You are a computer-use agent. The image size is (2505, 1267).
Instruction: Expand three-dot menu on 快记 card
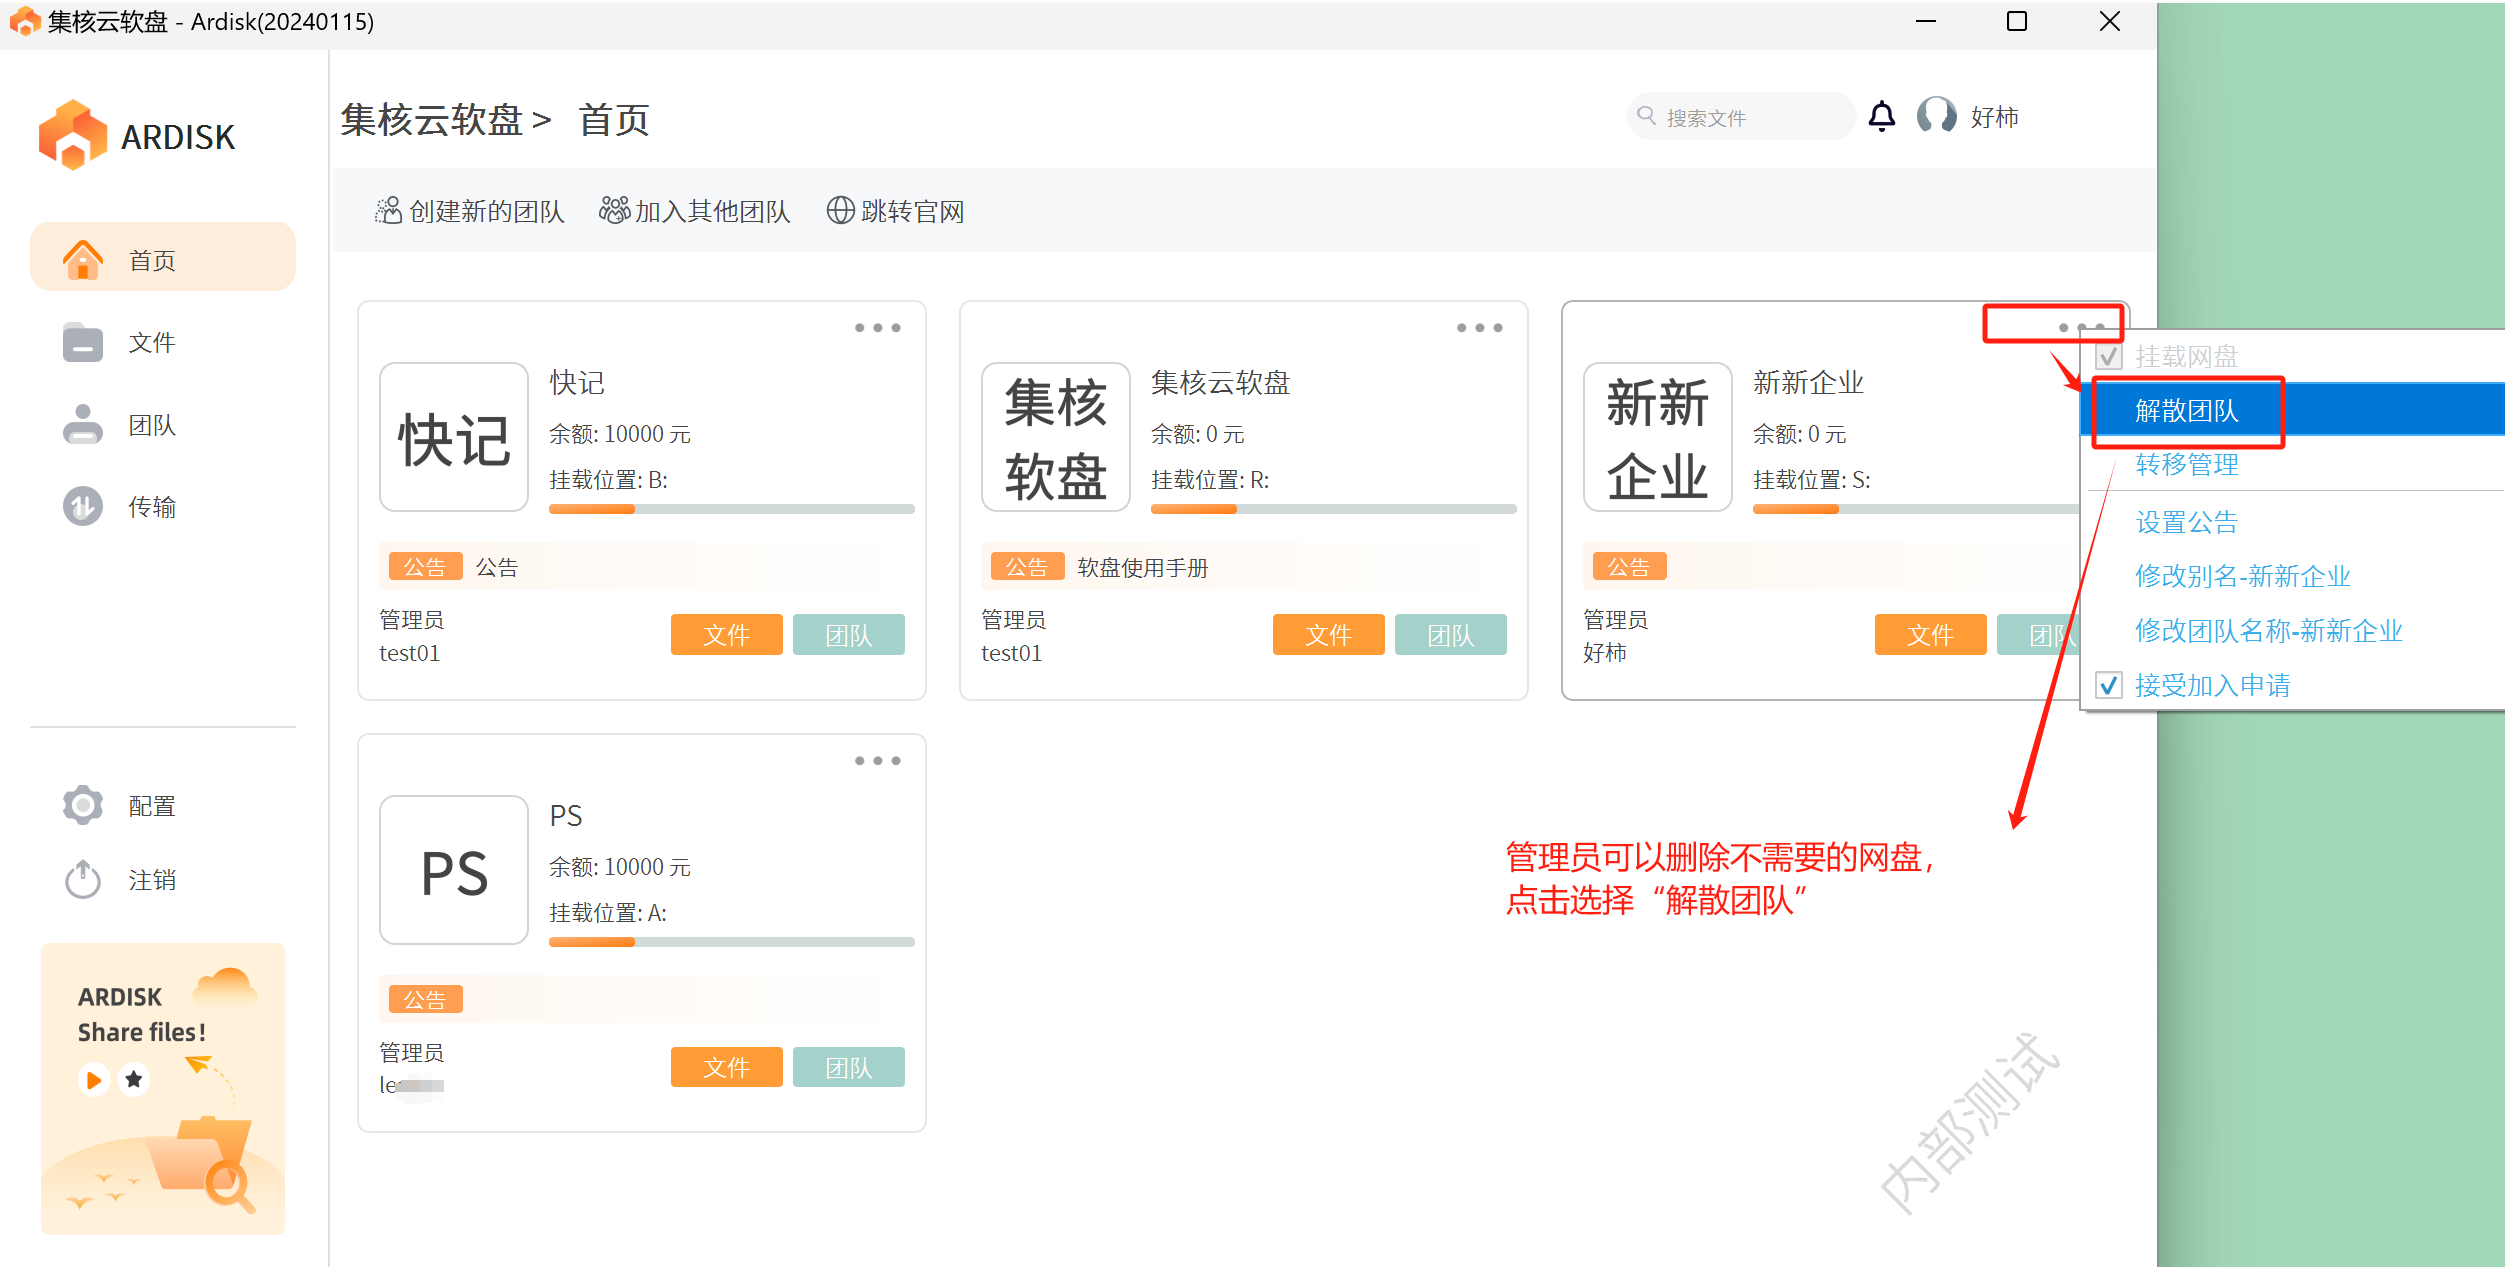coord(877,328)
